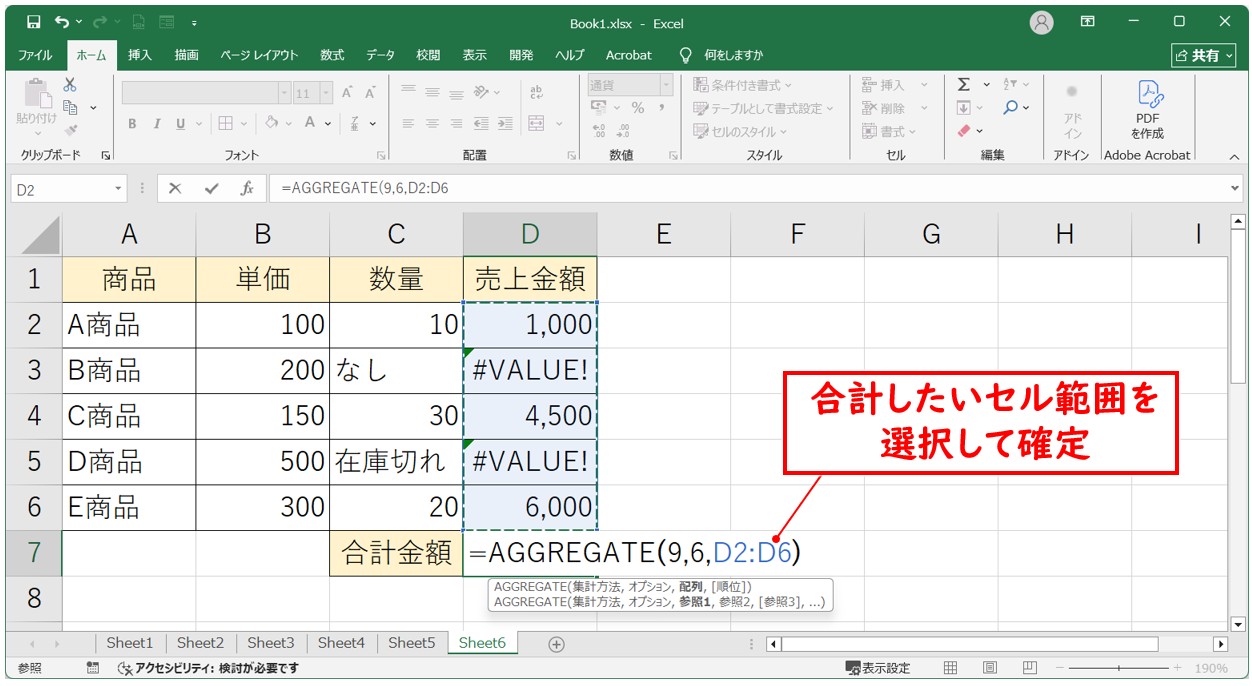This screenshot has width=1252, height=686.
Task: Toggle Bold formatting
Action: (x=132, y=124)
